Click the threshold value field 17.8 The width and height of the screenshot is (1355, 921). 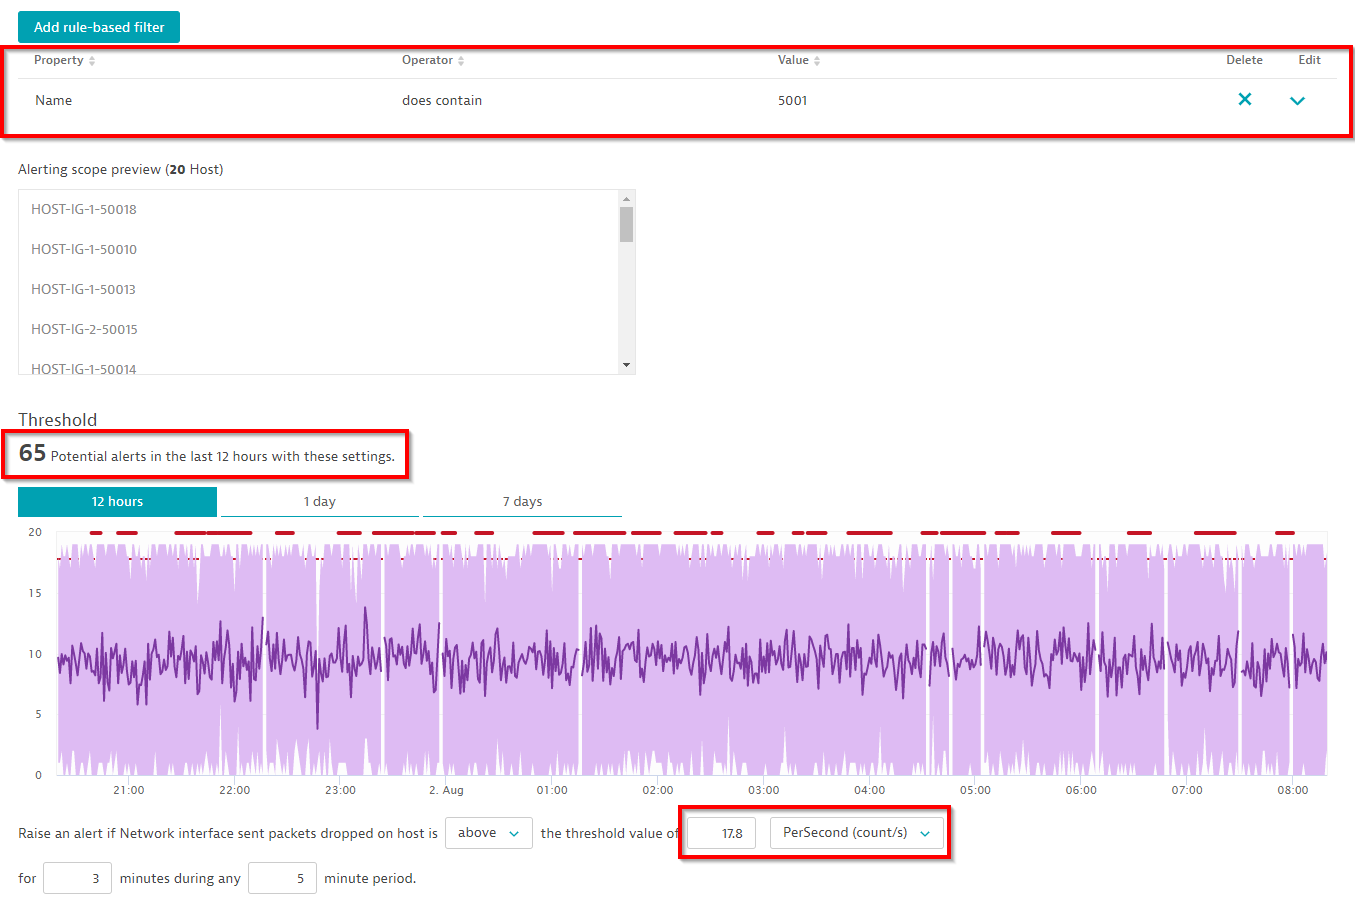[x=721, y=833]
